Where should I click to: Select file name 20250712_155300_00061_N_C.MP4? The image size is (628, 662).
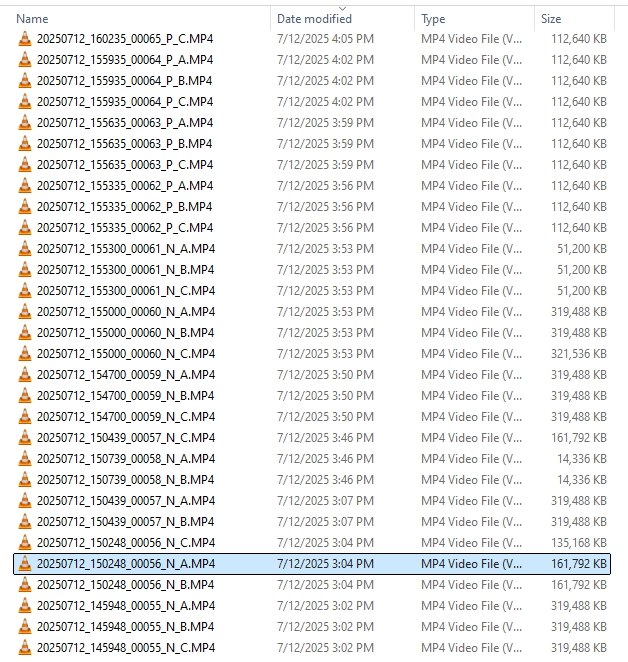(x=126, y=291)
